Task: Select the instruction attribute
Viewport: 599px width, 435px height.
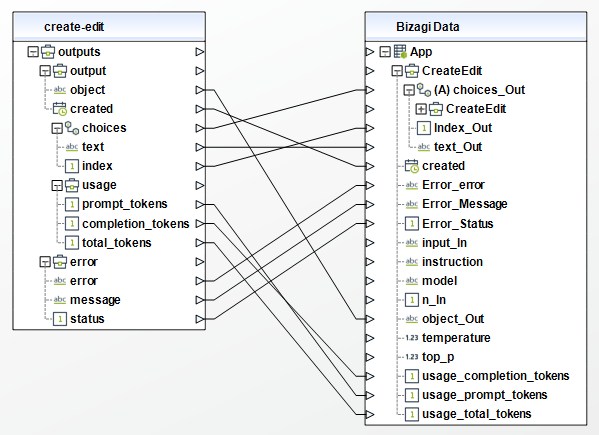Action: click(x=452, y=262)
